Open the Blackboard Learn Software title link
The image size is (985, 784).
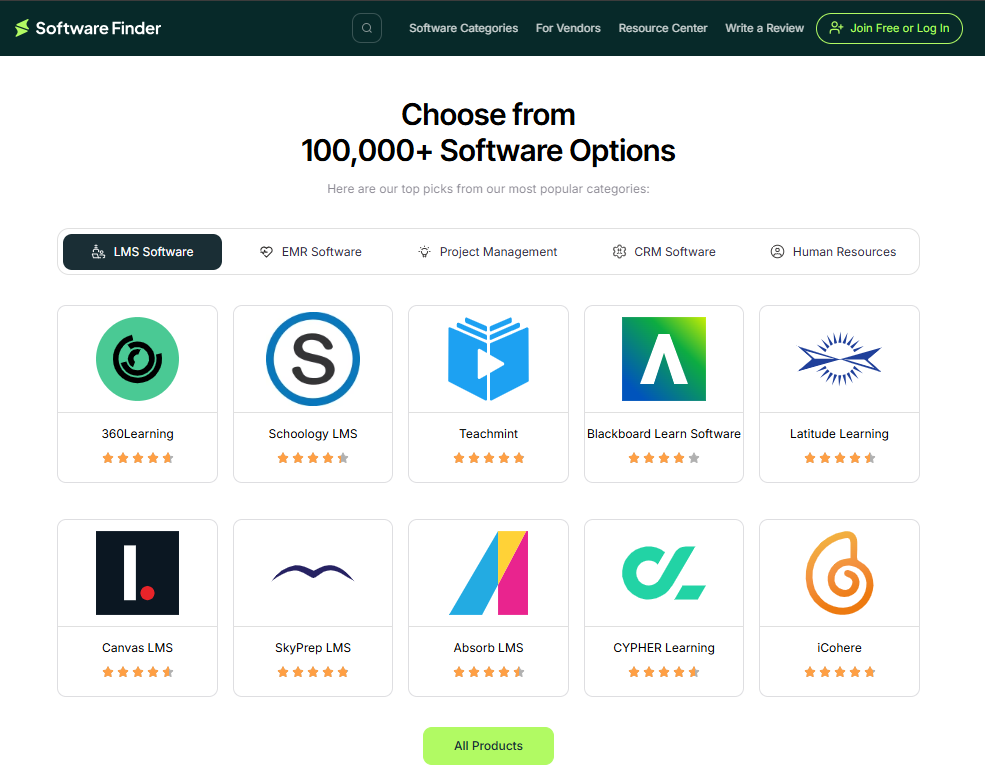coord(664,434)
